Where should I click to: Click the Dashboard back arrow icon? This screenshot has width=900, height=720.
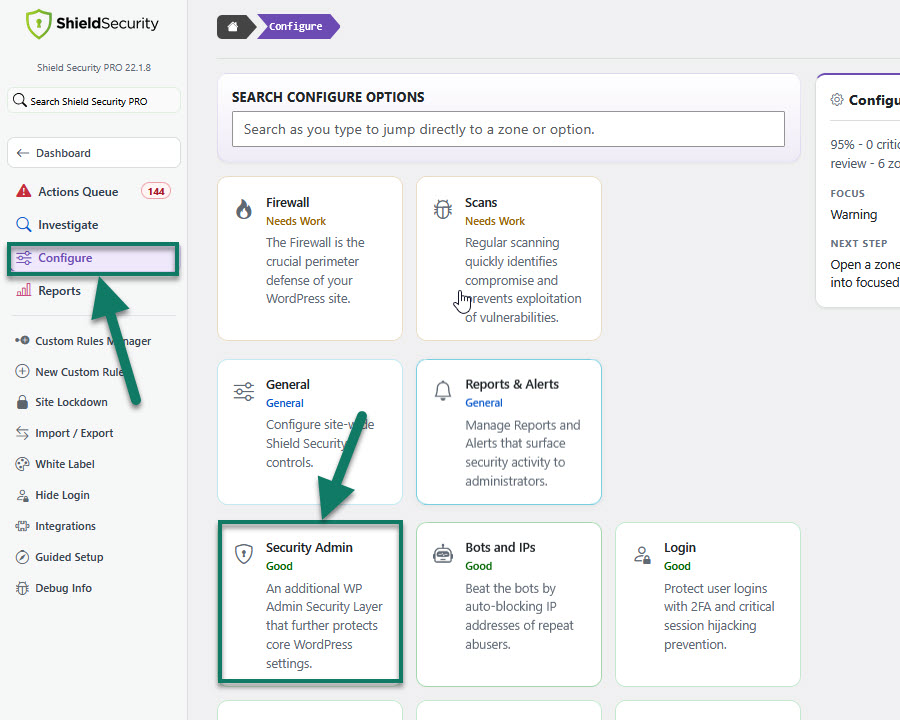pyautogui.click(x=23, y=153)
